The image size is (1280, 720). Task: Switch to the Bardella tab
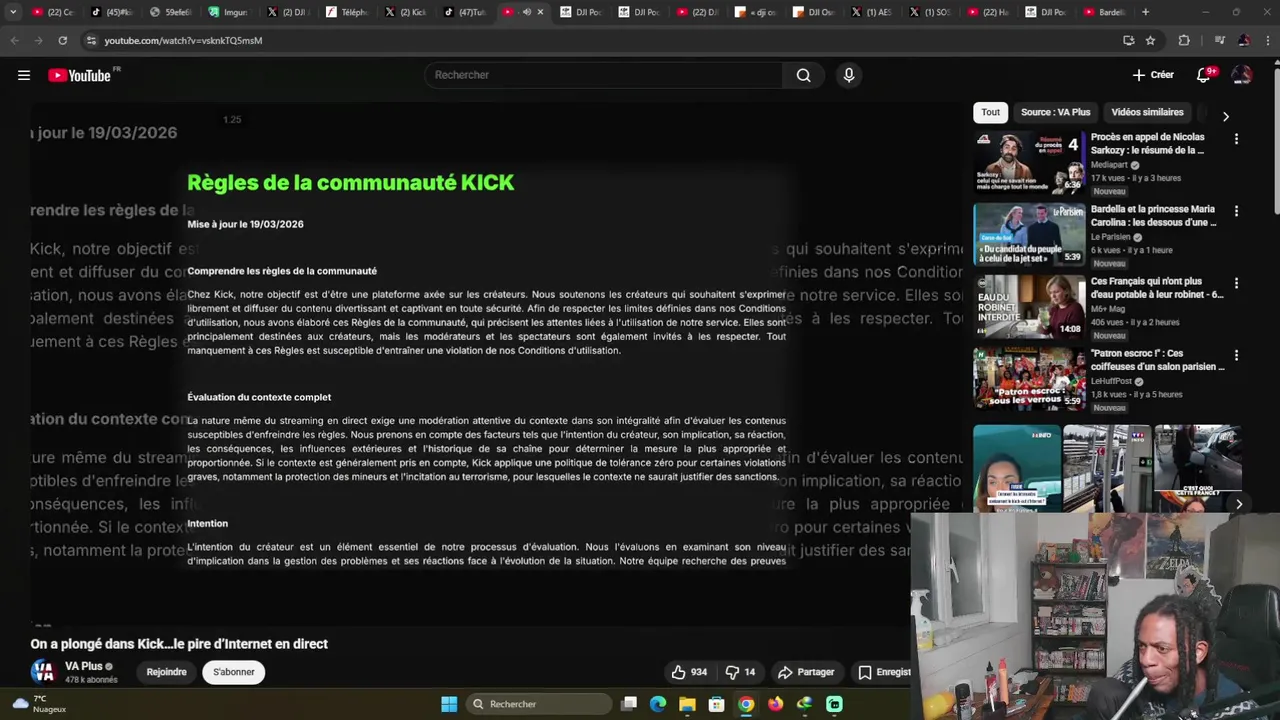click(x=1106, y=12)
